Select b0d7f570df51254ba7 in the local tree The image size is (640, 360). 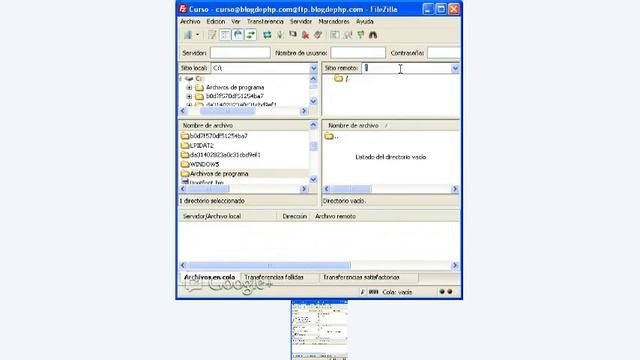235,96
